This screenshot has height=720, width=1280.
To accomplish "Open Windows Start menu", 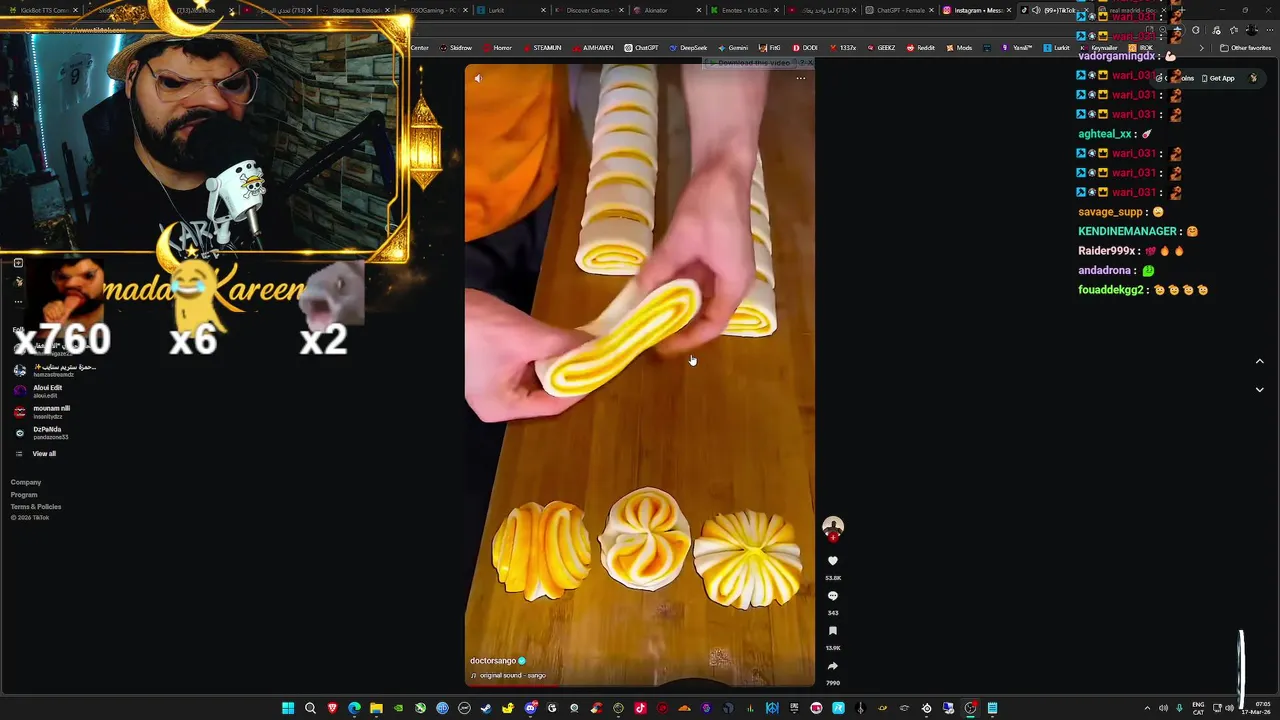I will 288,708.
